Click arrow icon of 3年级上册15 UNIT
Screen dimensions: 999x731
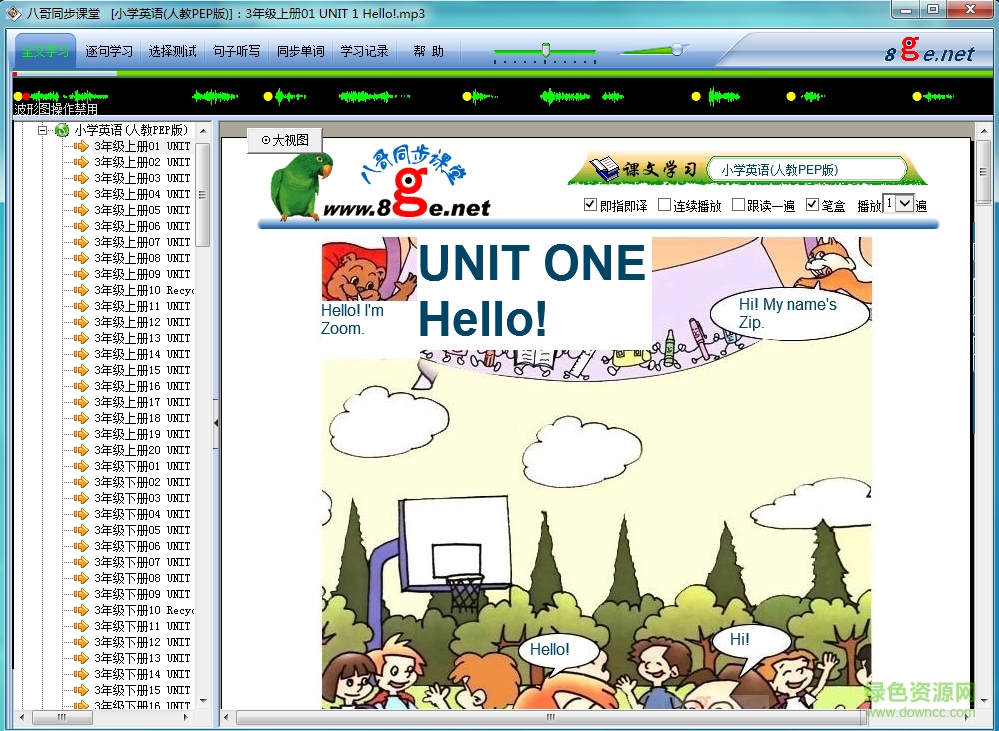coord(81,370)
